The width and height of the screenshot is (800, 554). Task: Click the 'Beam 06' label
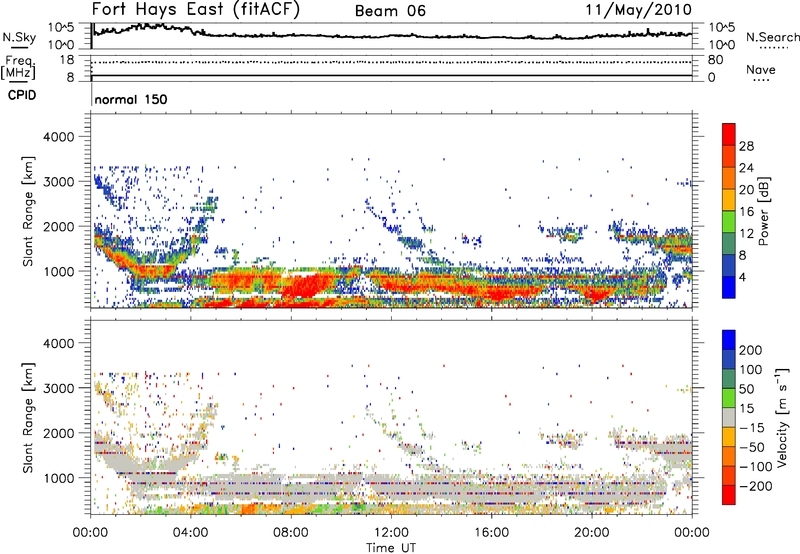click(390, 11)
